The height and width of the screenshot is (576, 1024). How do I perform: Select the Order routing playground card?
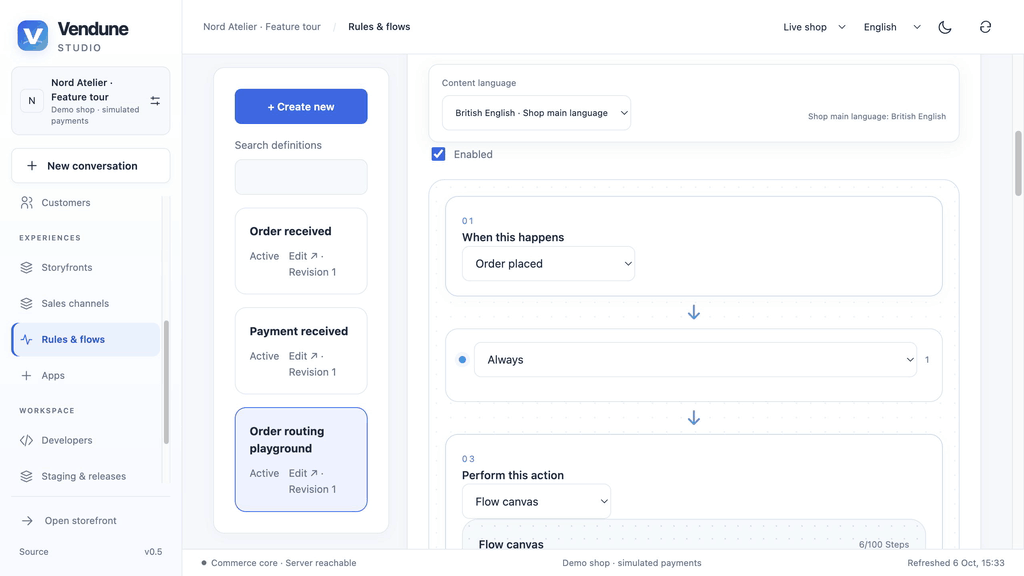301,460
